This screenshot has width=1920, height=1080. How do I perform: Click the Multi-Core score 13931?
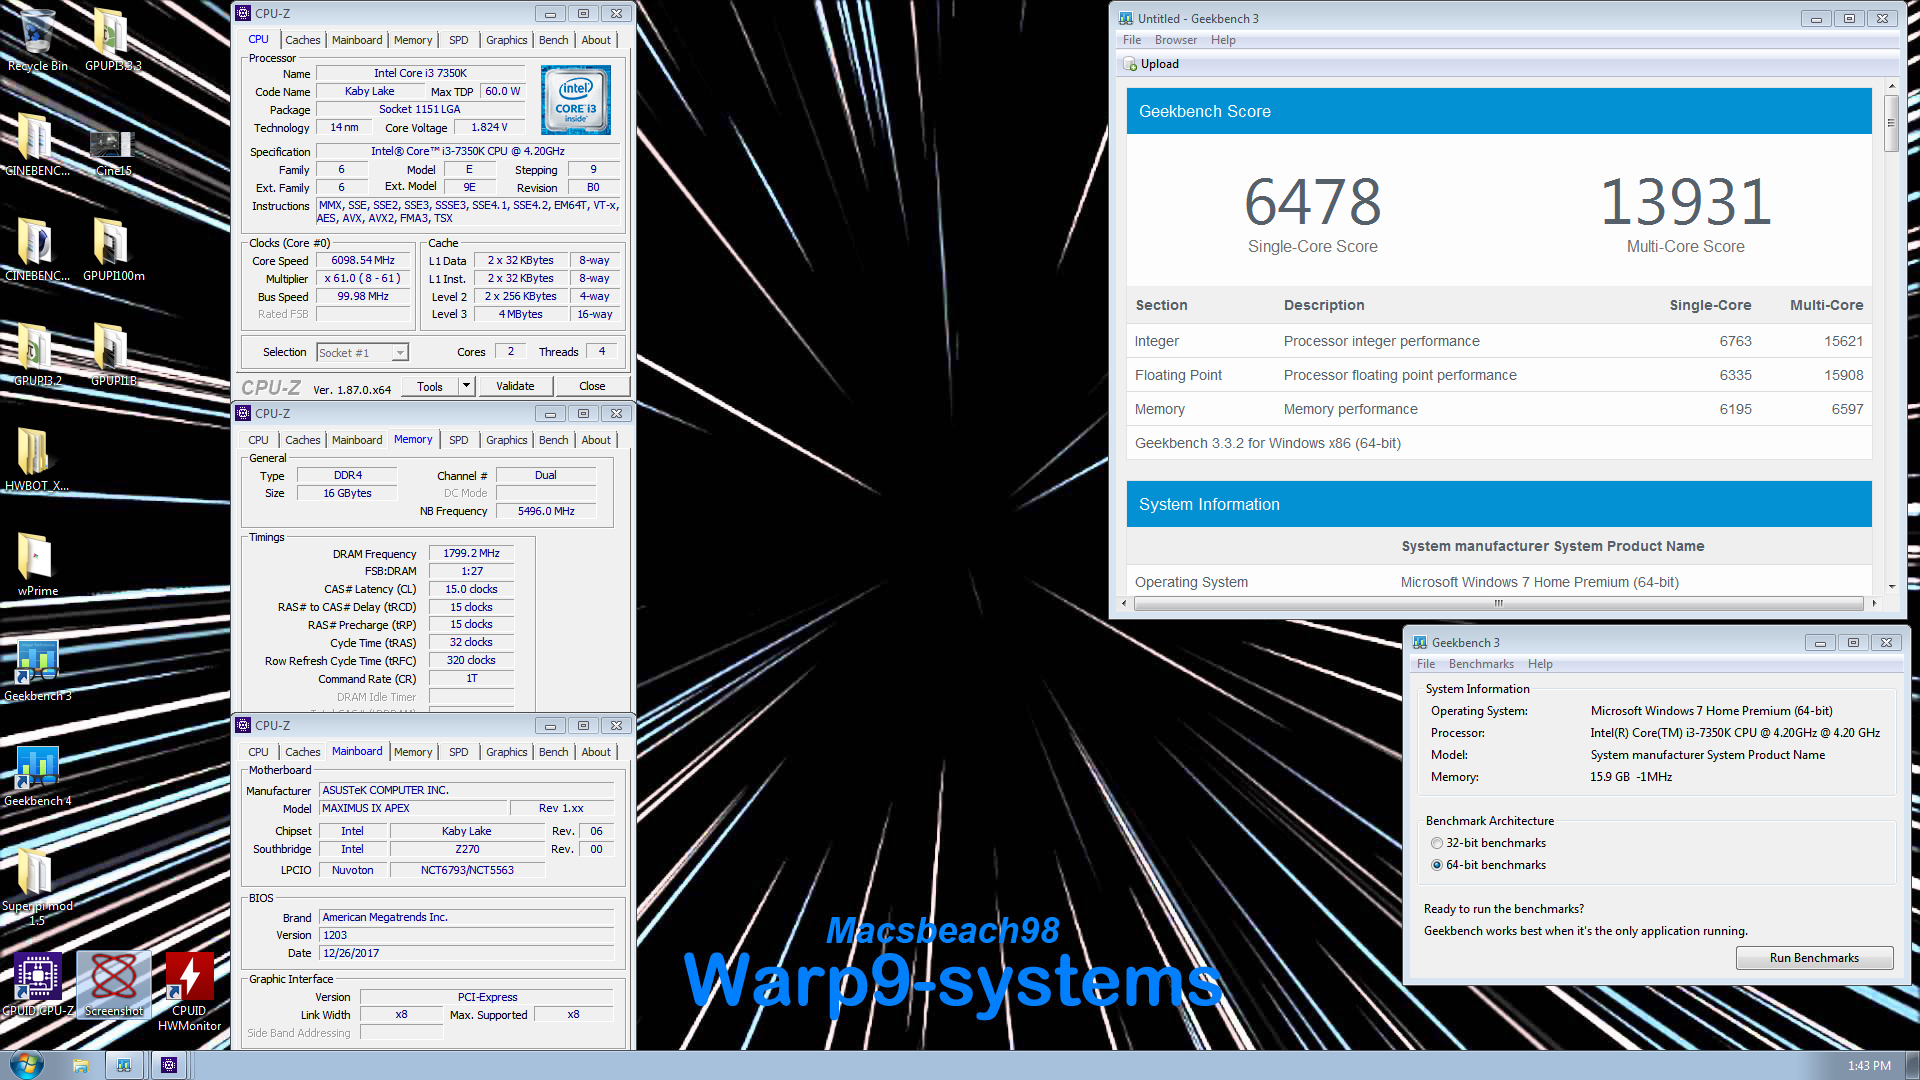(x=1685, y=203)
